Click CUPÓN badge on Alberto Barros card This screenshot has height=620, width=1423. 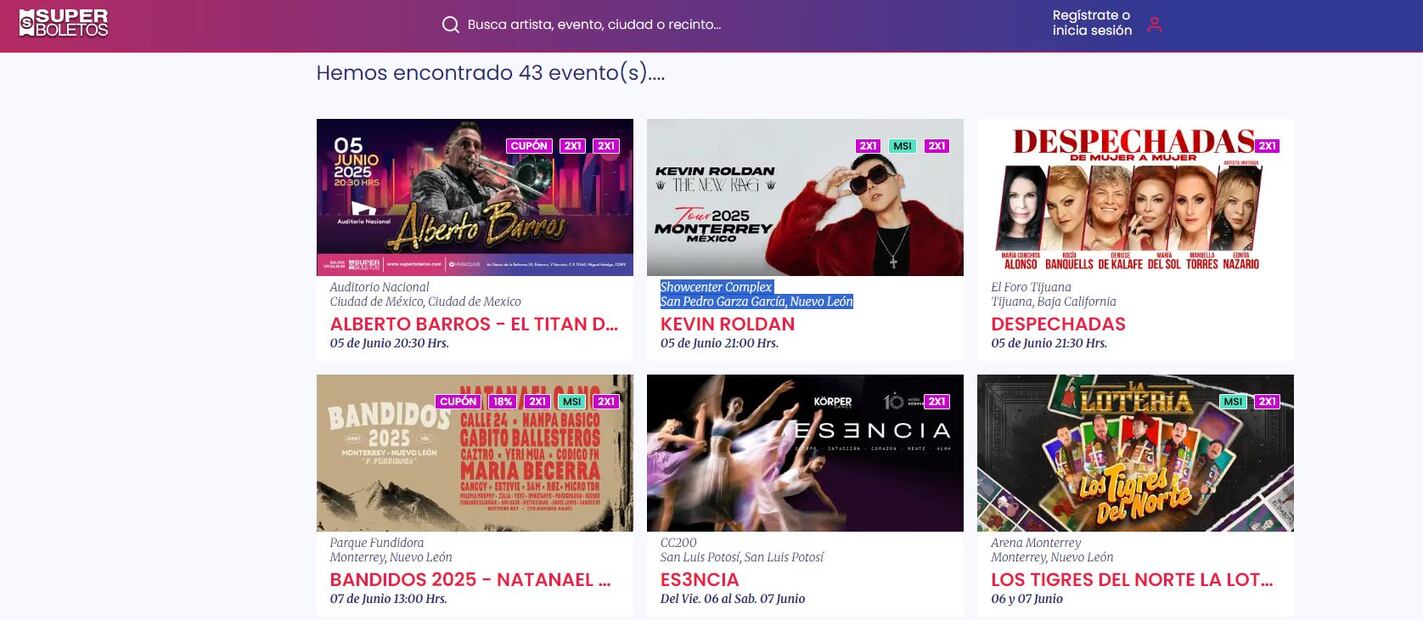[529, 146]
